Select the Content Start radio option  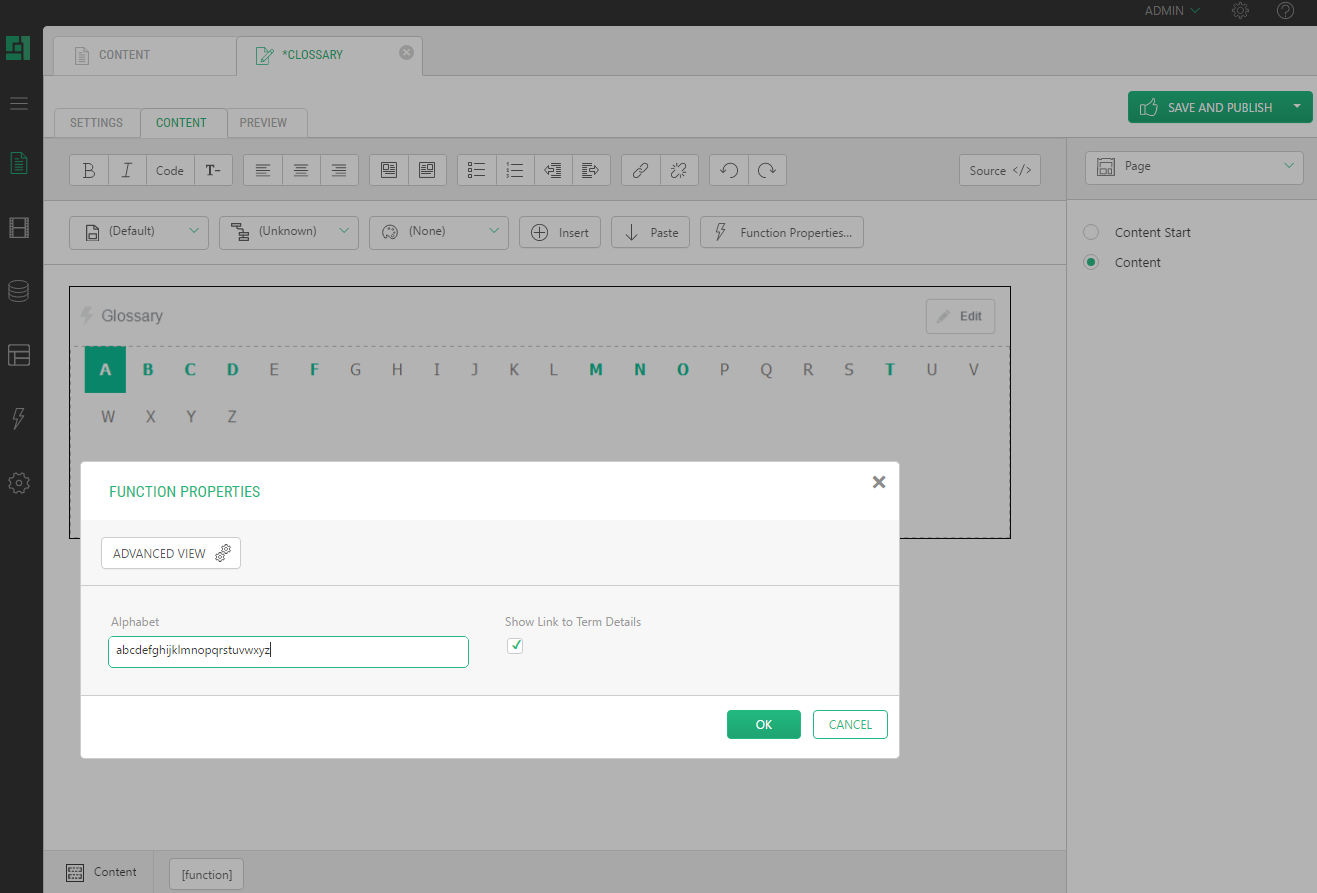click(1092, 232)
